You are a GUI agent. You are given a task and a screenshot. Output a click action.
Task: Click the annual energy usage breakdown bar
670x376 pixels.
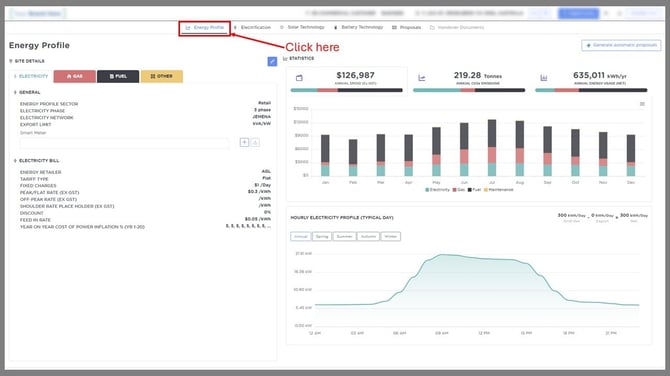click(591, 90)
